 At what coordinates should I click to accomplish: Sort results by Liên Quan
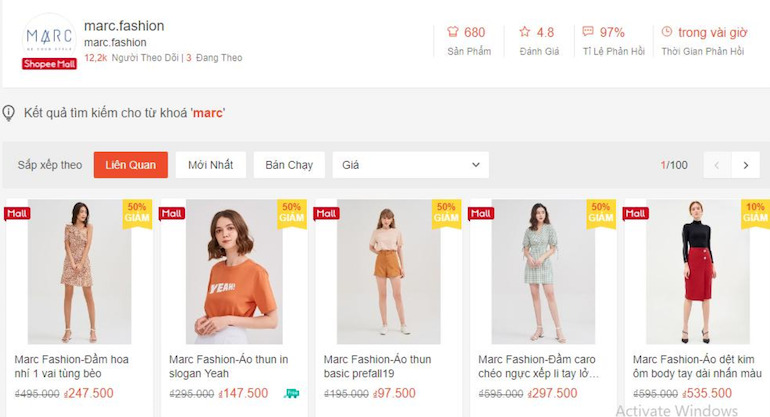[x=131, y=165]
